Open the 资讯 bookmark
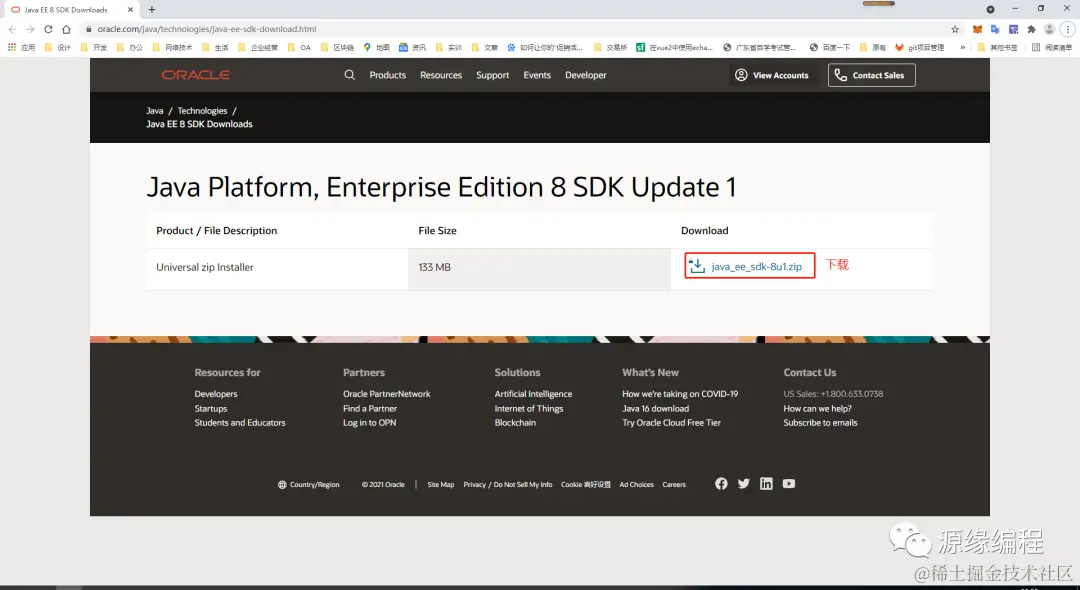Screen dimensions: 1080x590 pyautogui.click(x=413, y=48)
